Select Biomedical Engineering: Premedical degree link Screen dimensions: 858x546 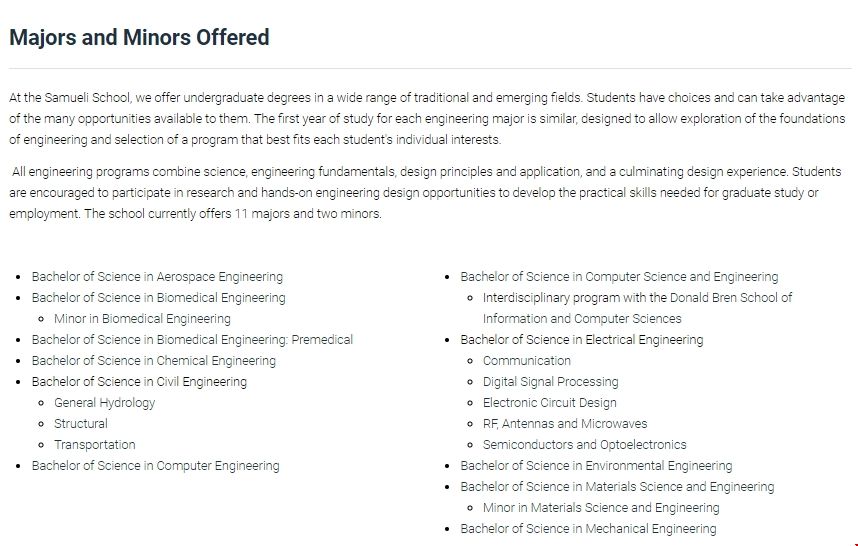[192, 340]
